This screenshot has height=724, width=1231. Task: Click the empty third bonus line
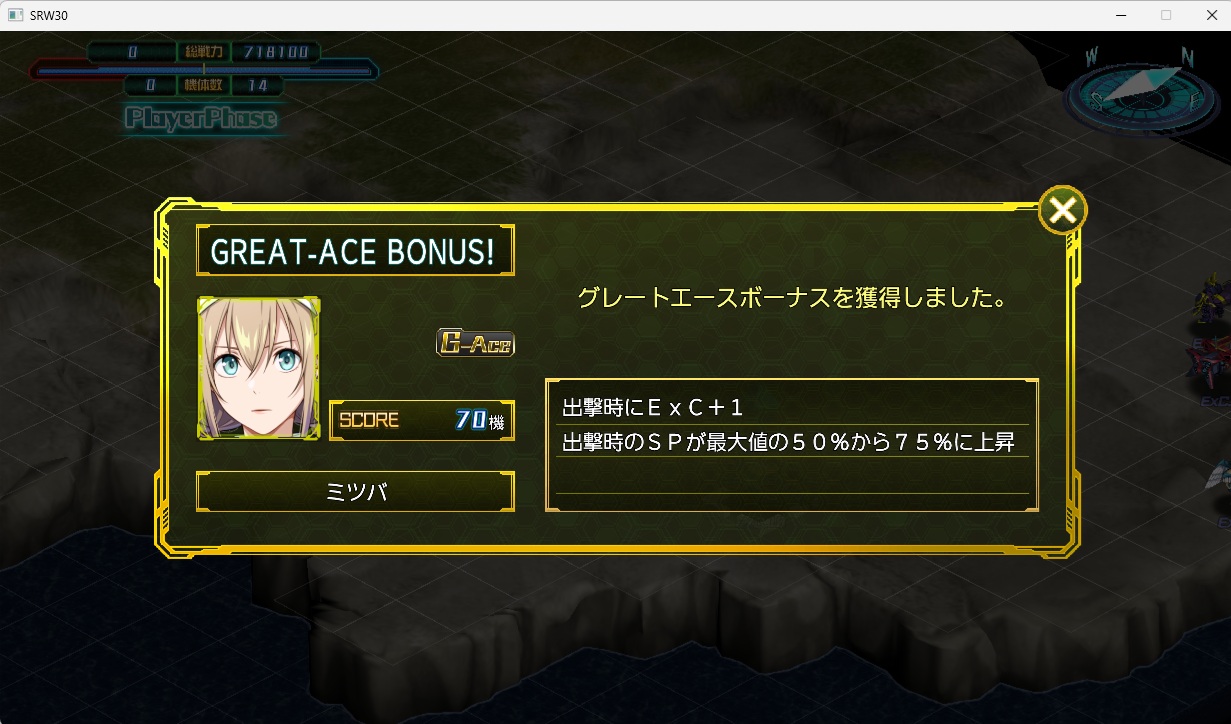(792, 476)
